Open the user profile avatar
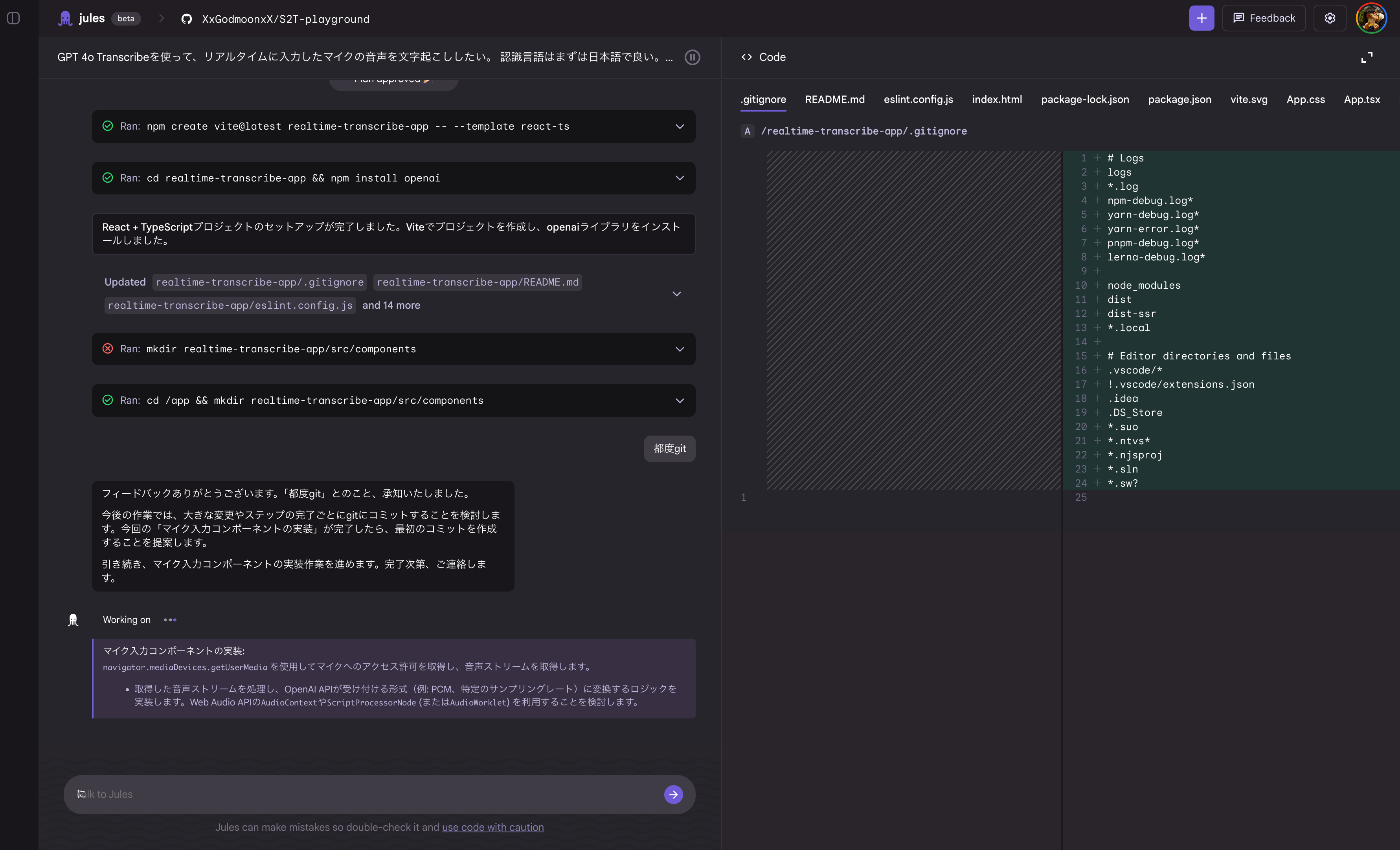The image size is (1400, 850). 1370,18
